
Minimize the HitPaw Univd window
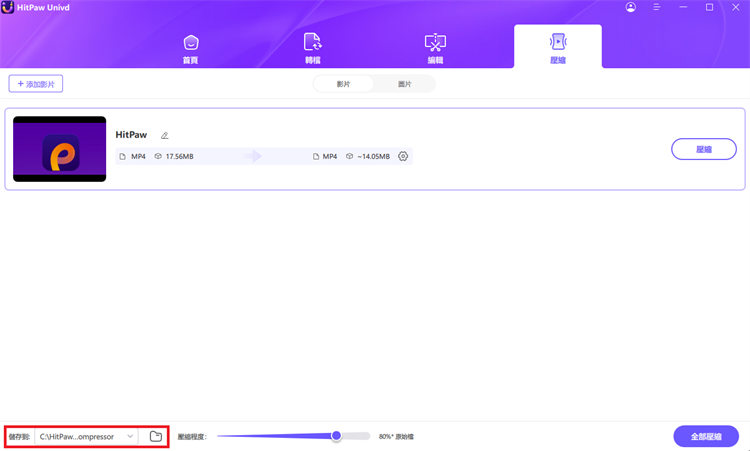point(683,7)
